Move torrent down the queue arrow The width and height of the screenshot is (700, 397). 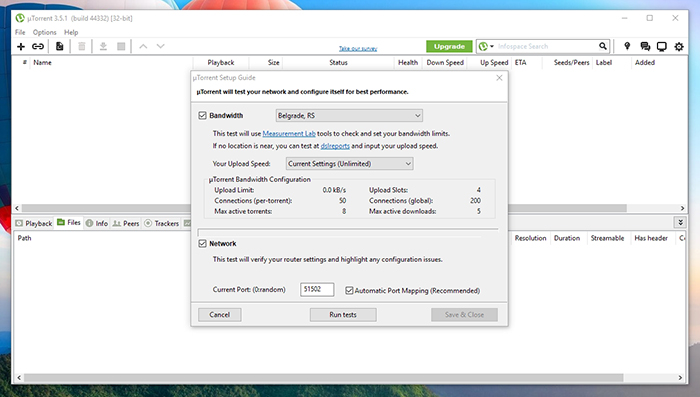[161, 46]
